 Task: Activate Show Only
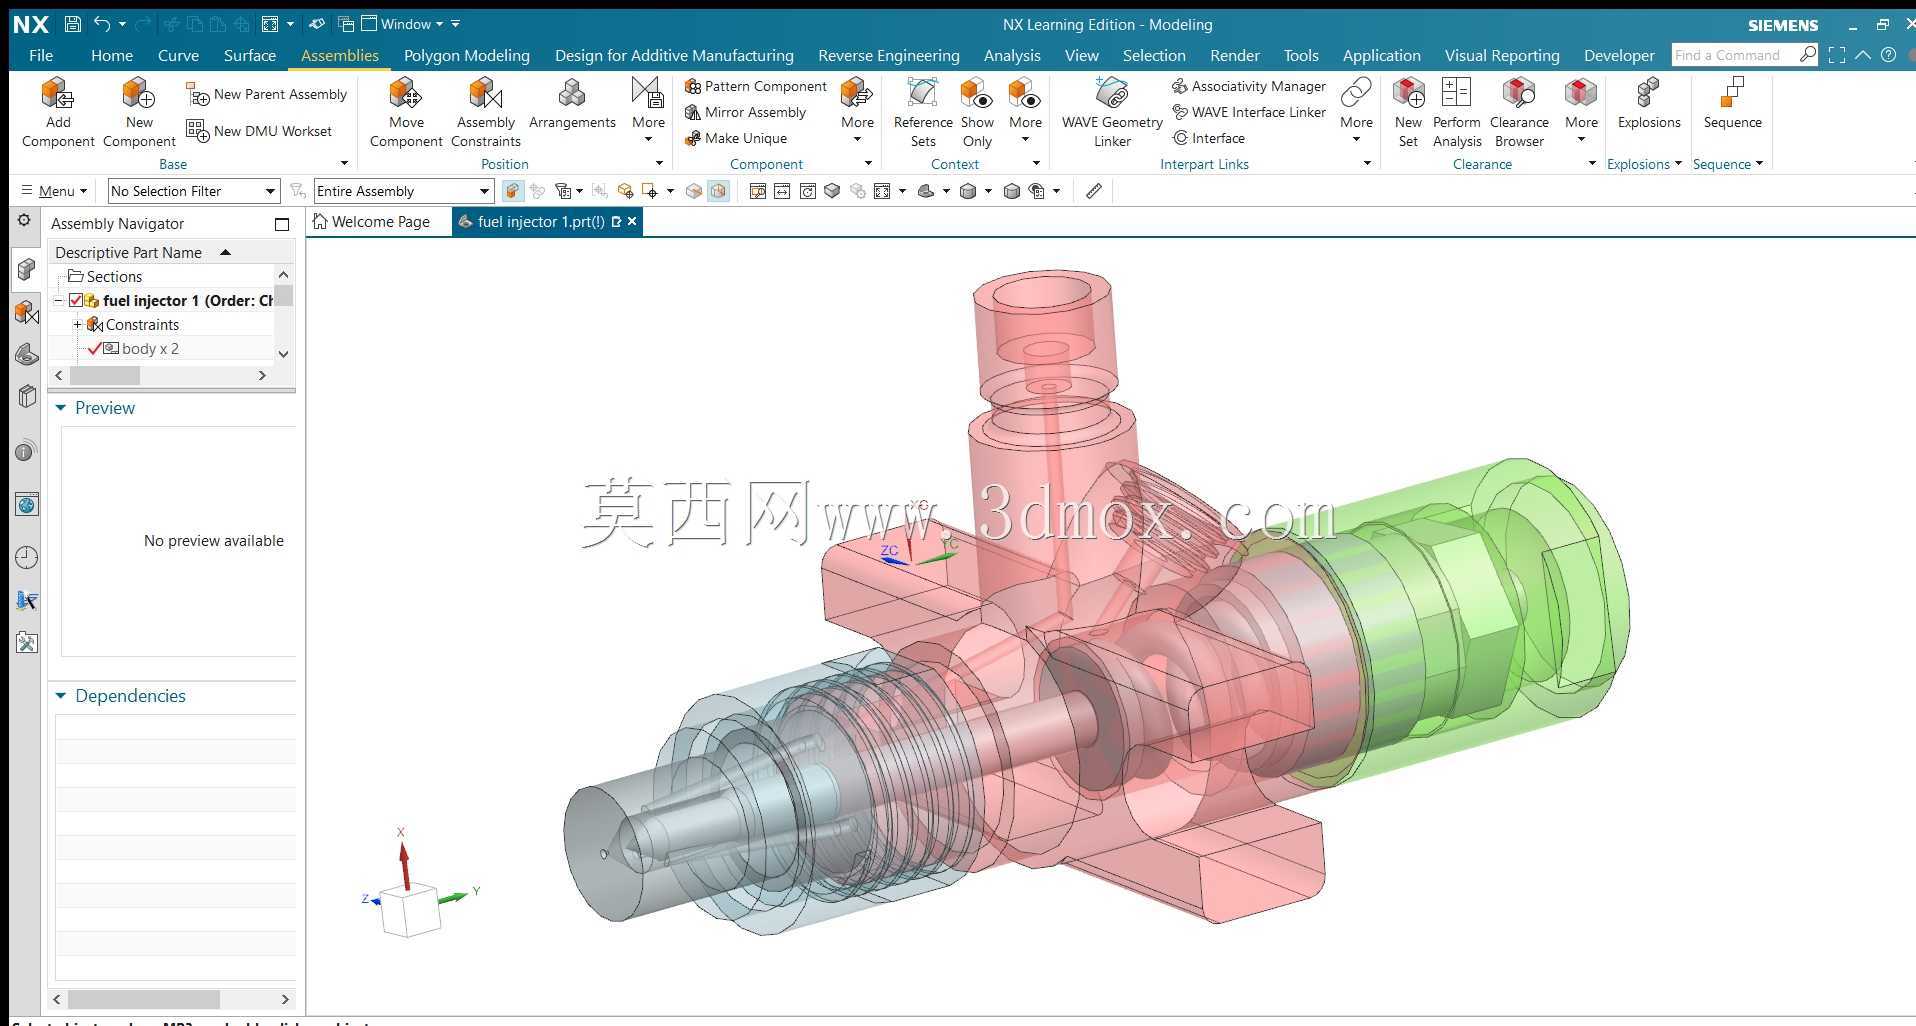(977, 112)
